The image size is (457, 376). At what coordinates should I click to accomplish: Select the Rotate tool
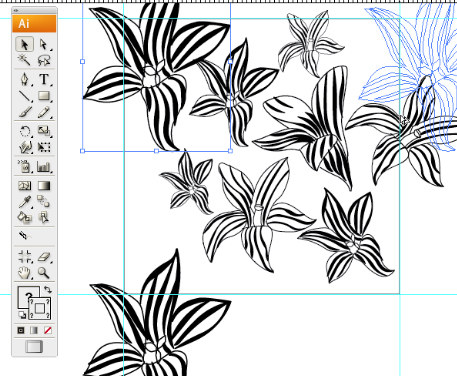24,131
